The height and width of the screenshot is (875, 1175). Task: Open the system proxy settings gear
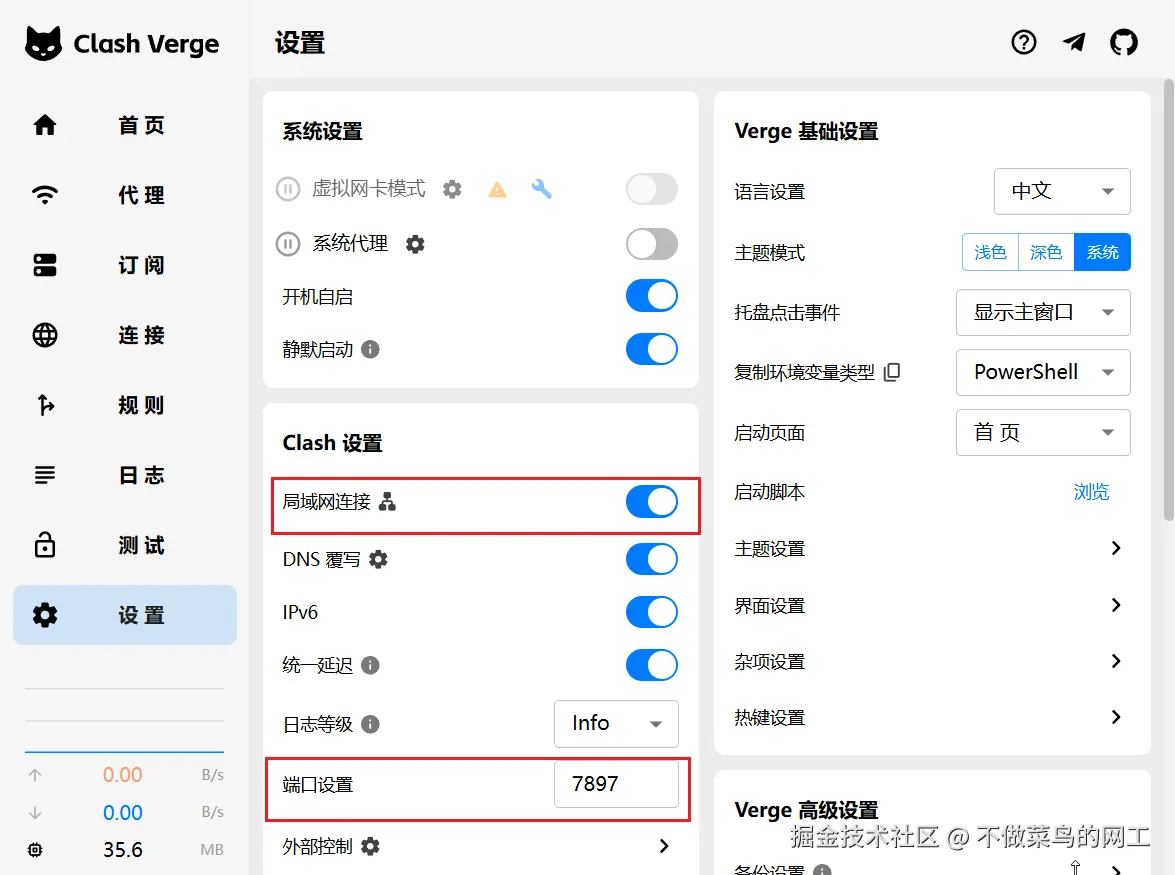[415, 244]
